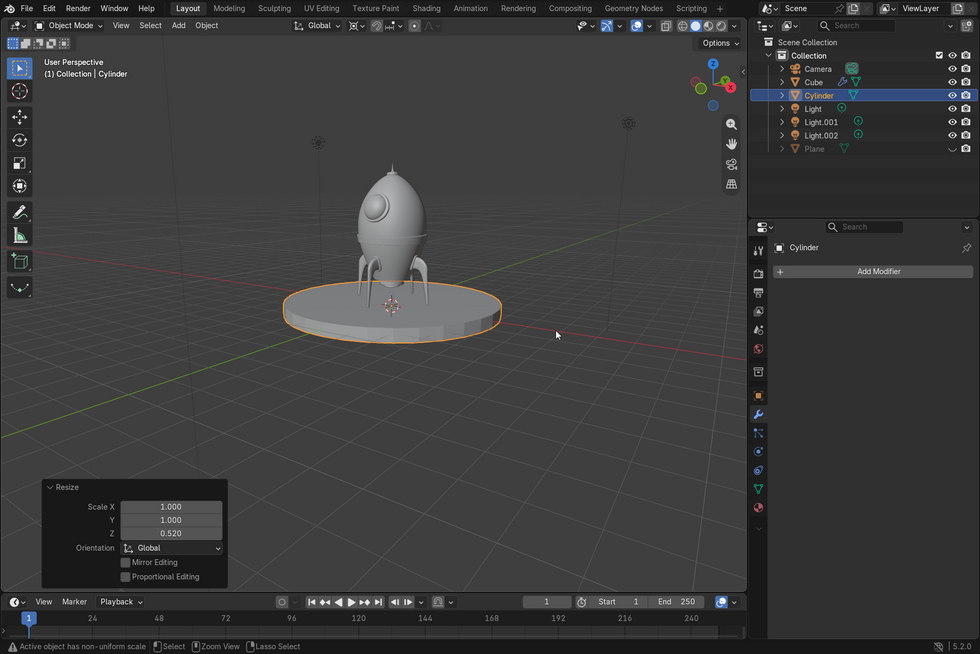Toggle X-ray view
Image resolution: width=980 pixels, height=654 pixels.
pyautogui.click(x=666, y=26)
